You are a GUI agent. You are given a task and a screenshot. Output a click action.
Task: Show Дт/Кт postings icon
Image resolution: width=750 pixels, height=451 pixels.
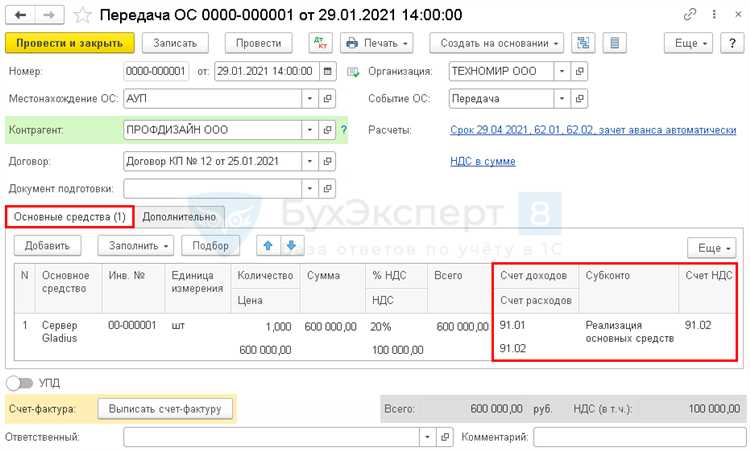(x=320, y=43)
